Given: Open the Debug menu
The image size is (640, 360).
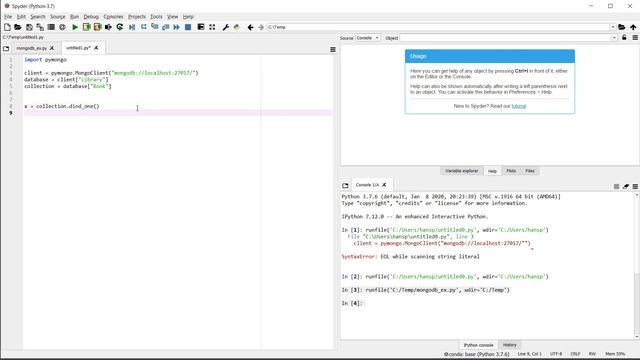Looking at the screenshot, I should tap(91, 17).
